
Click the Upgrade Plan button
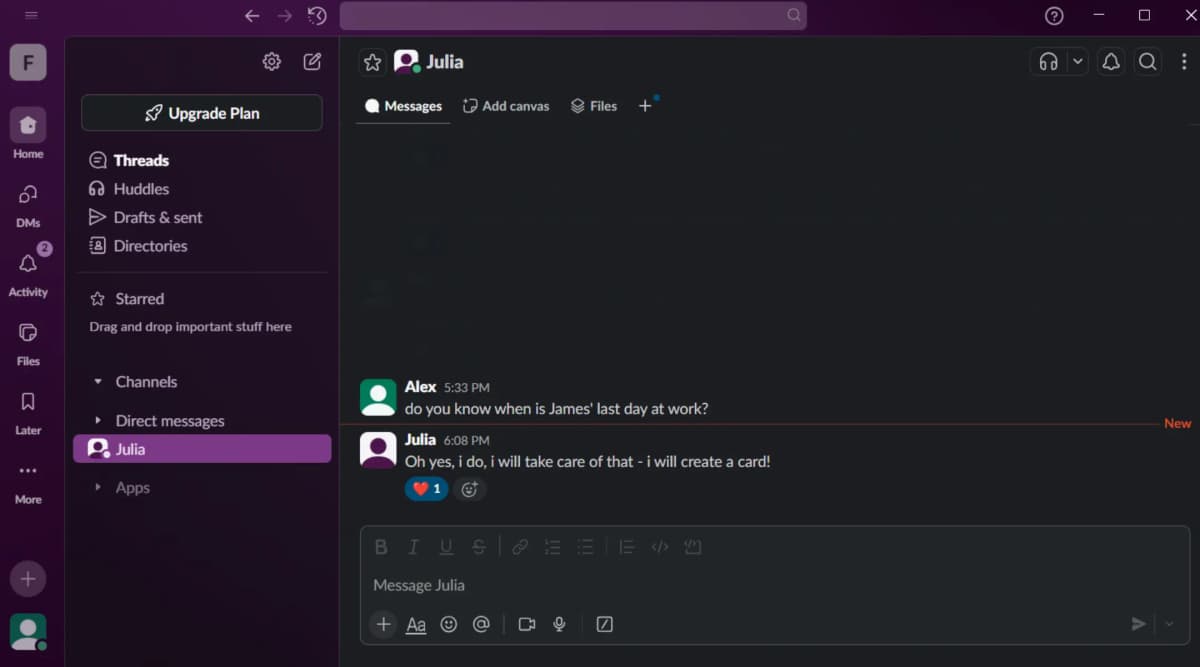202,113
